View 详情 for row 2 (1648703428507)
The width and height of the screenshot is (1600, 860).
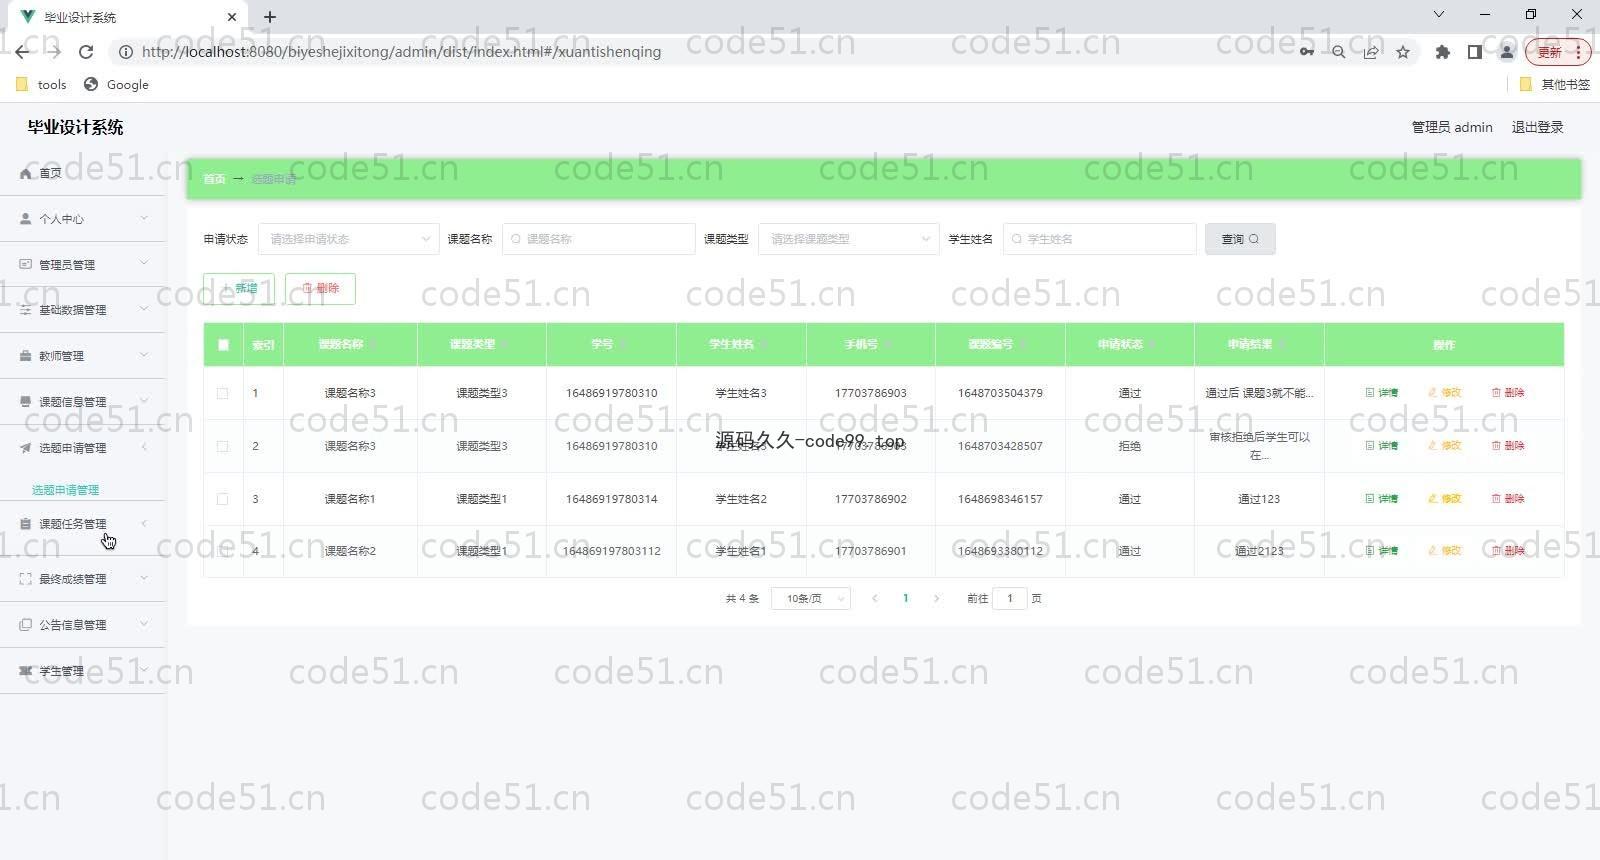coord(1382,446)
